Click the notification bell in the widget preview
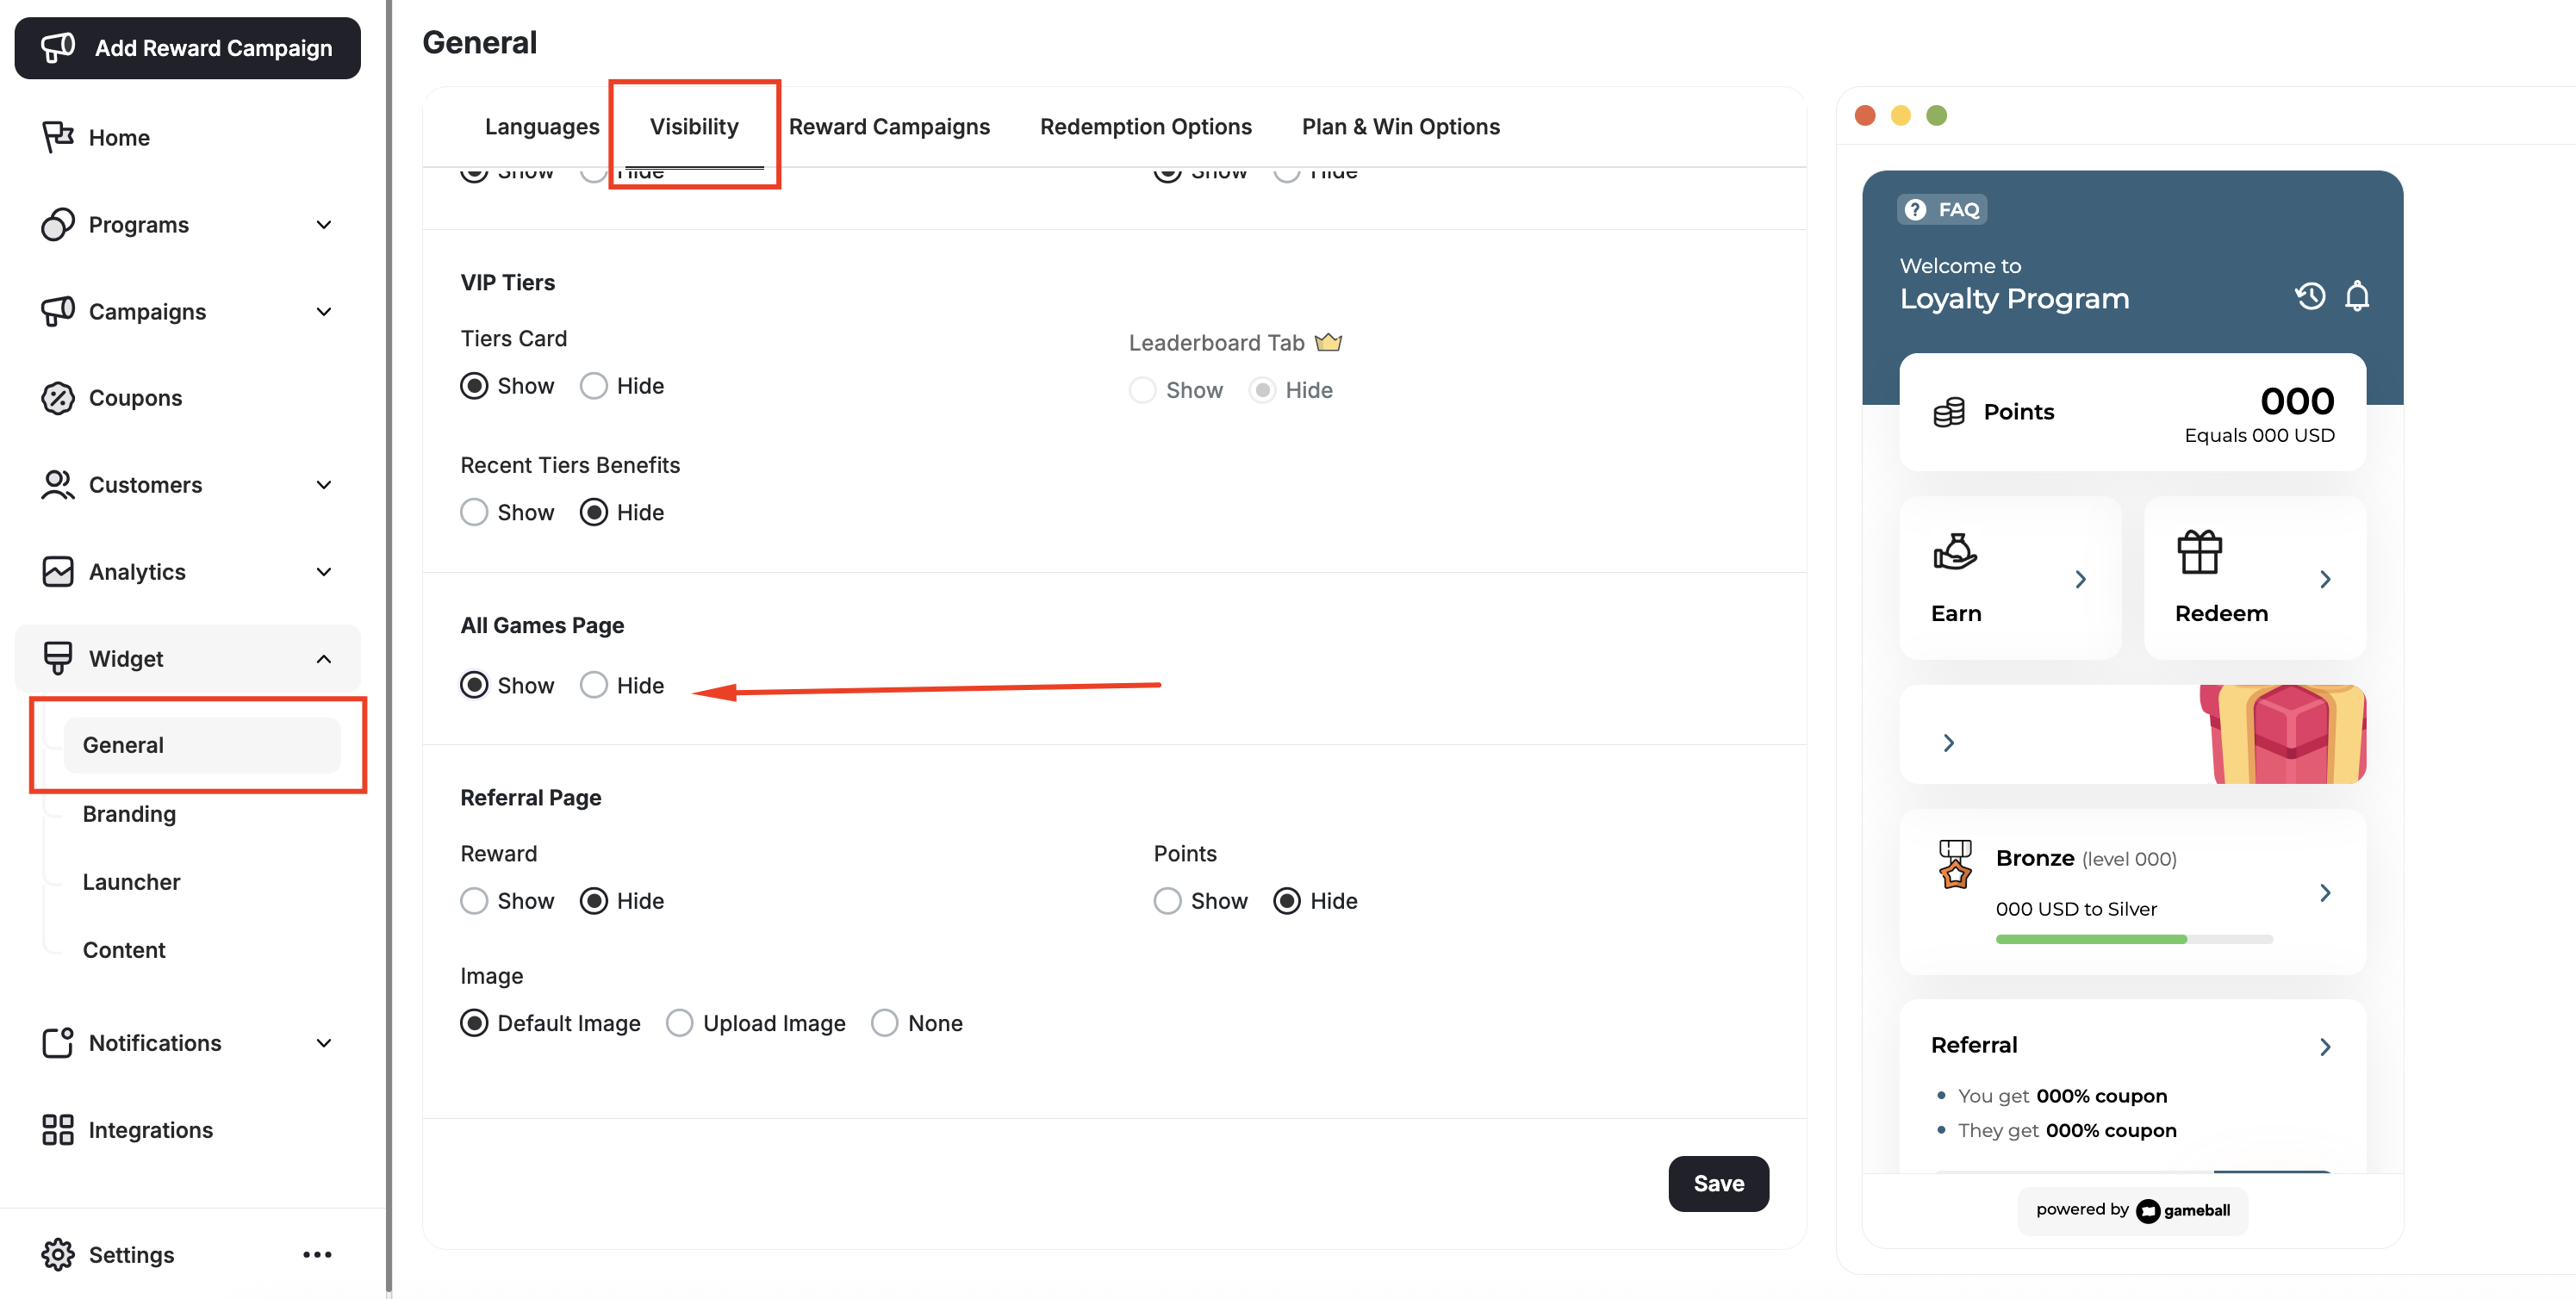Viewport: 2576px width, 1299px height. [2357, 296]
